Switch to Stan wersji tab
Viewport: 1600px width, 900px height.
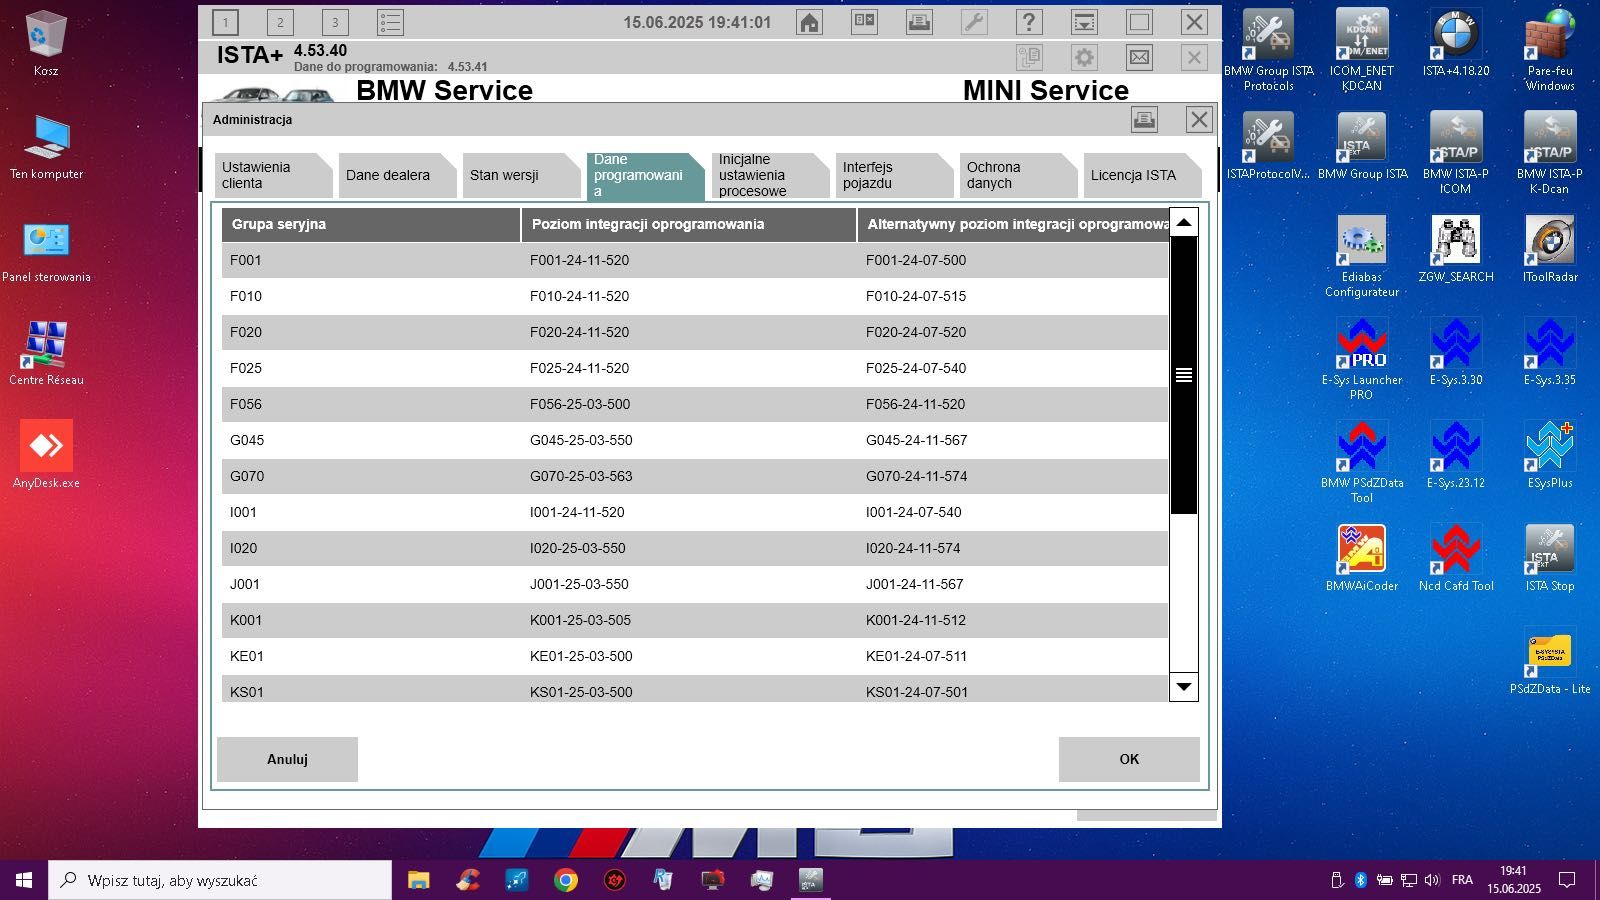click(521, 175)
